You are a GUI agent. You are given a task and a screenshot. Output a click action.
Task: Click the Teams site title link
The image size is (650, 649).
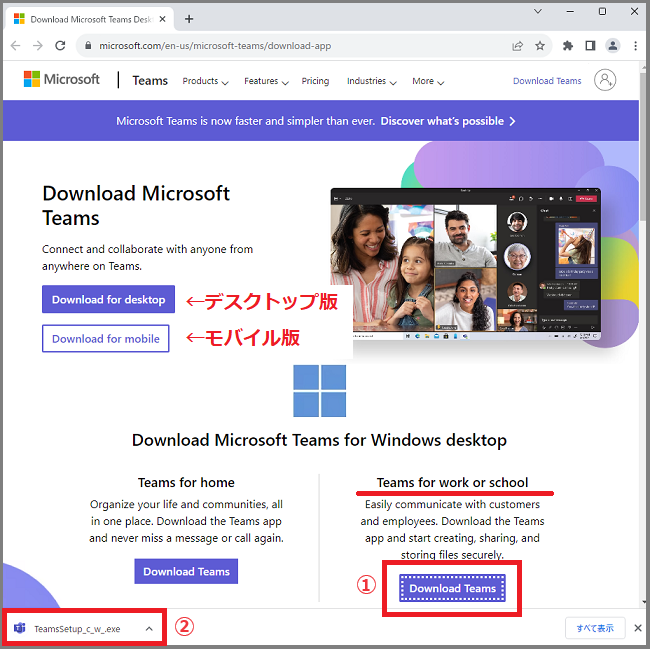pyautogui.click(x=150, y=80)
